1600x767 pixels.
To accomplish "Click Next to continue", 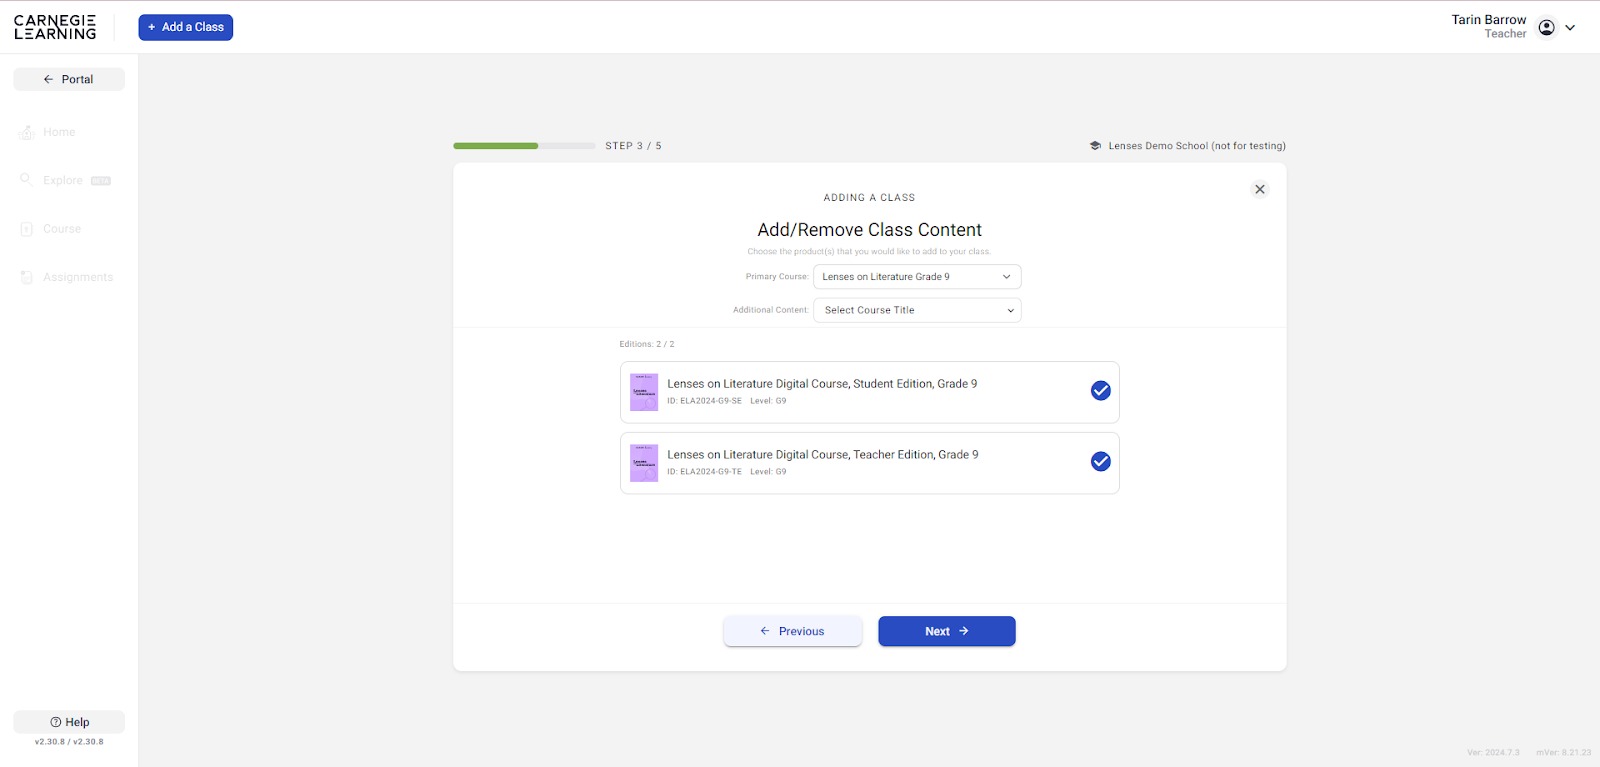I will [x=947, y=631].
